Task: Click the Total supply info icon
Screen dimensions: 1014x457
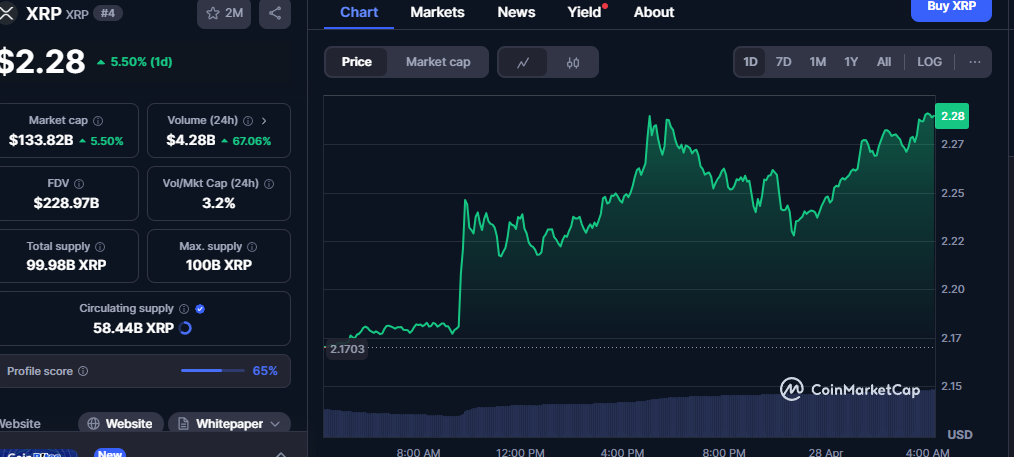Action: (x=100, y=247)
